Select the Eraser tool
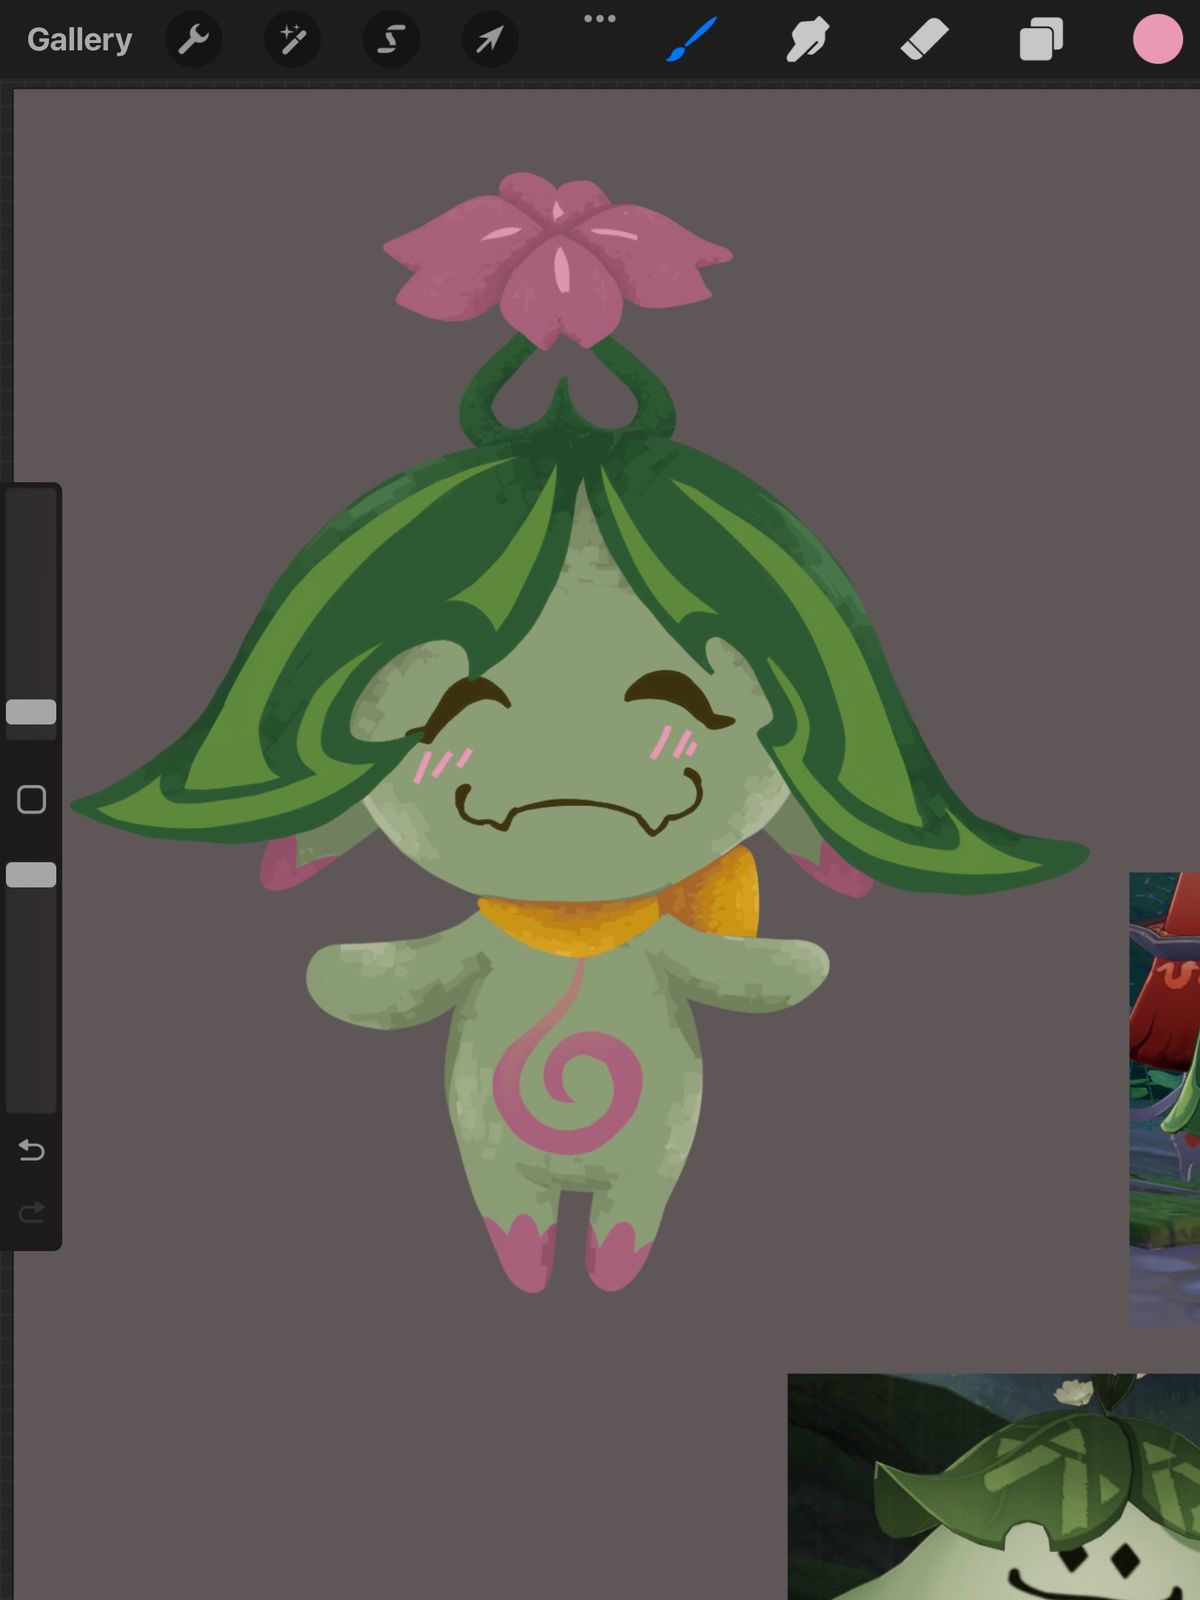 pos(925,40)
